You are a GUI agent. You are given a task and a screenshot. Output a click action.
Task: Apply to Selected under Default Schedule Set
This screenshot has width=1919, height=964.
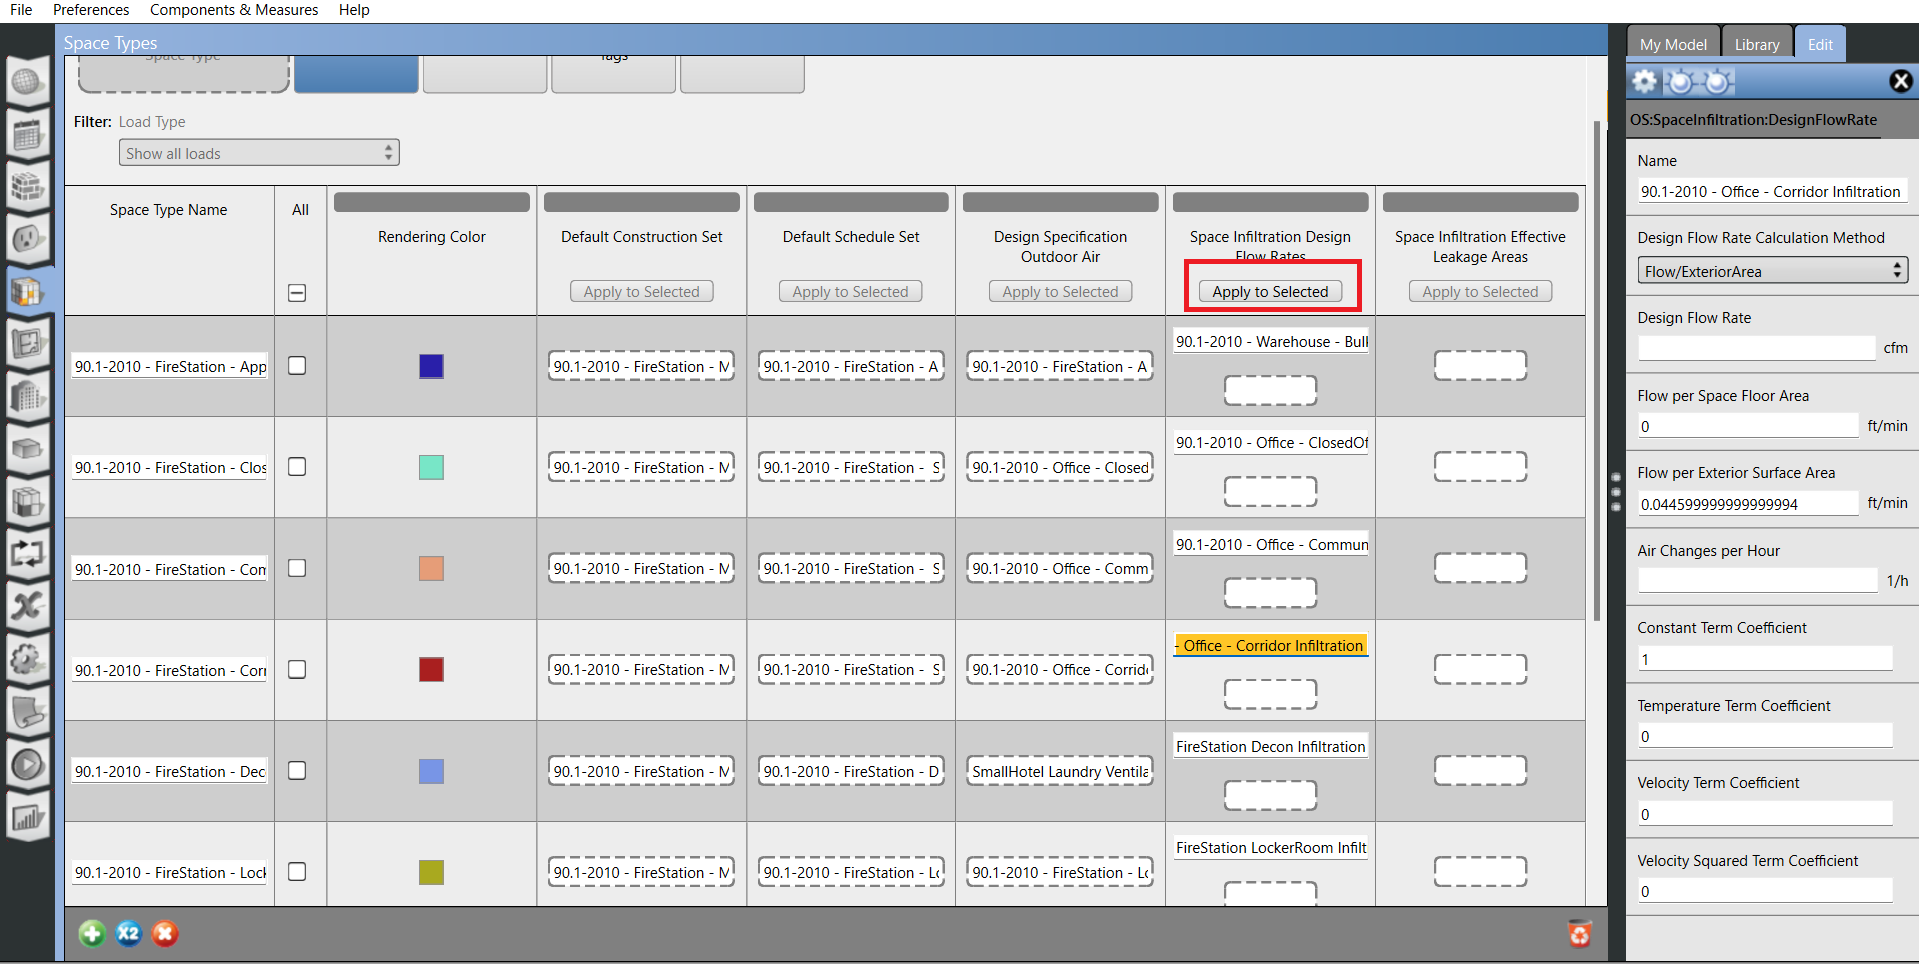click(851, 292)
